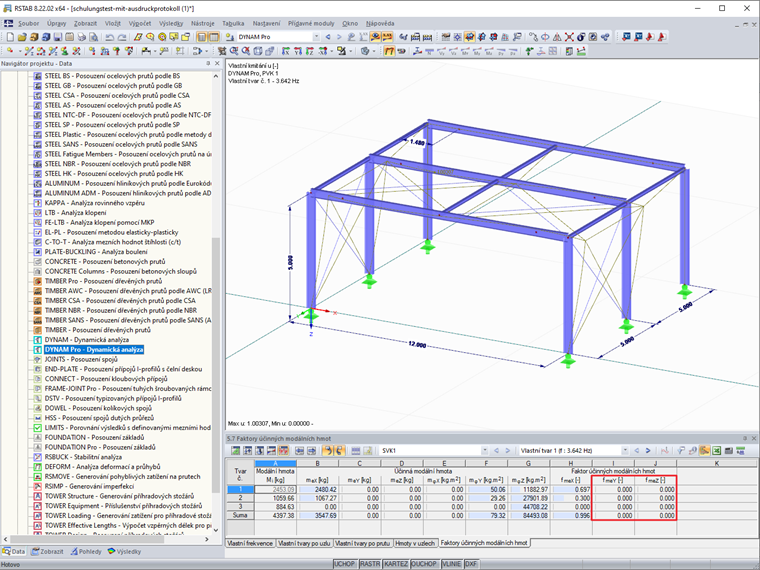Switch to the Data navigator tab

click(x=14, y=552)
